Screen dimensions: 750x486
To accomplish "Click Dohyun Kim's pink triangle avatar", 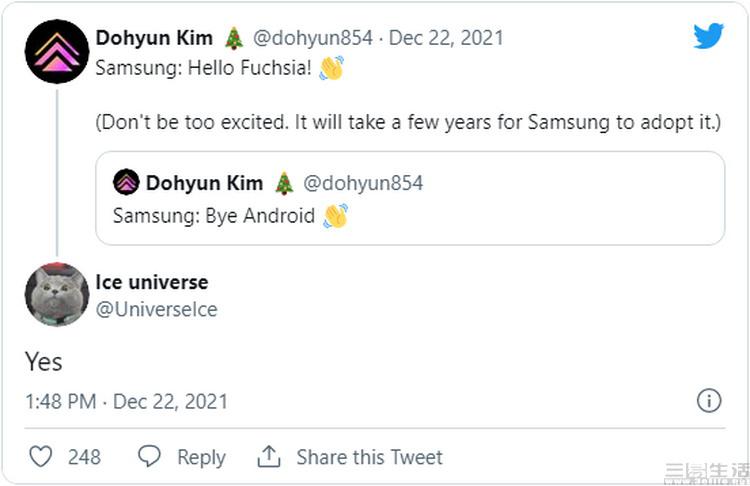I will pyautogui.click(x=57, y=51).
